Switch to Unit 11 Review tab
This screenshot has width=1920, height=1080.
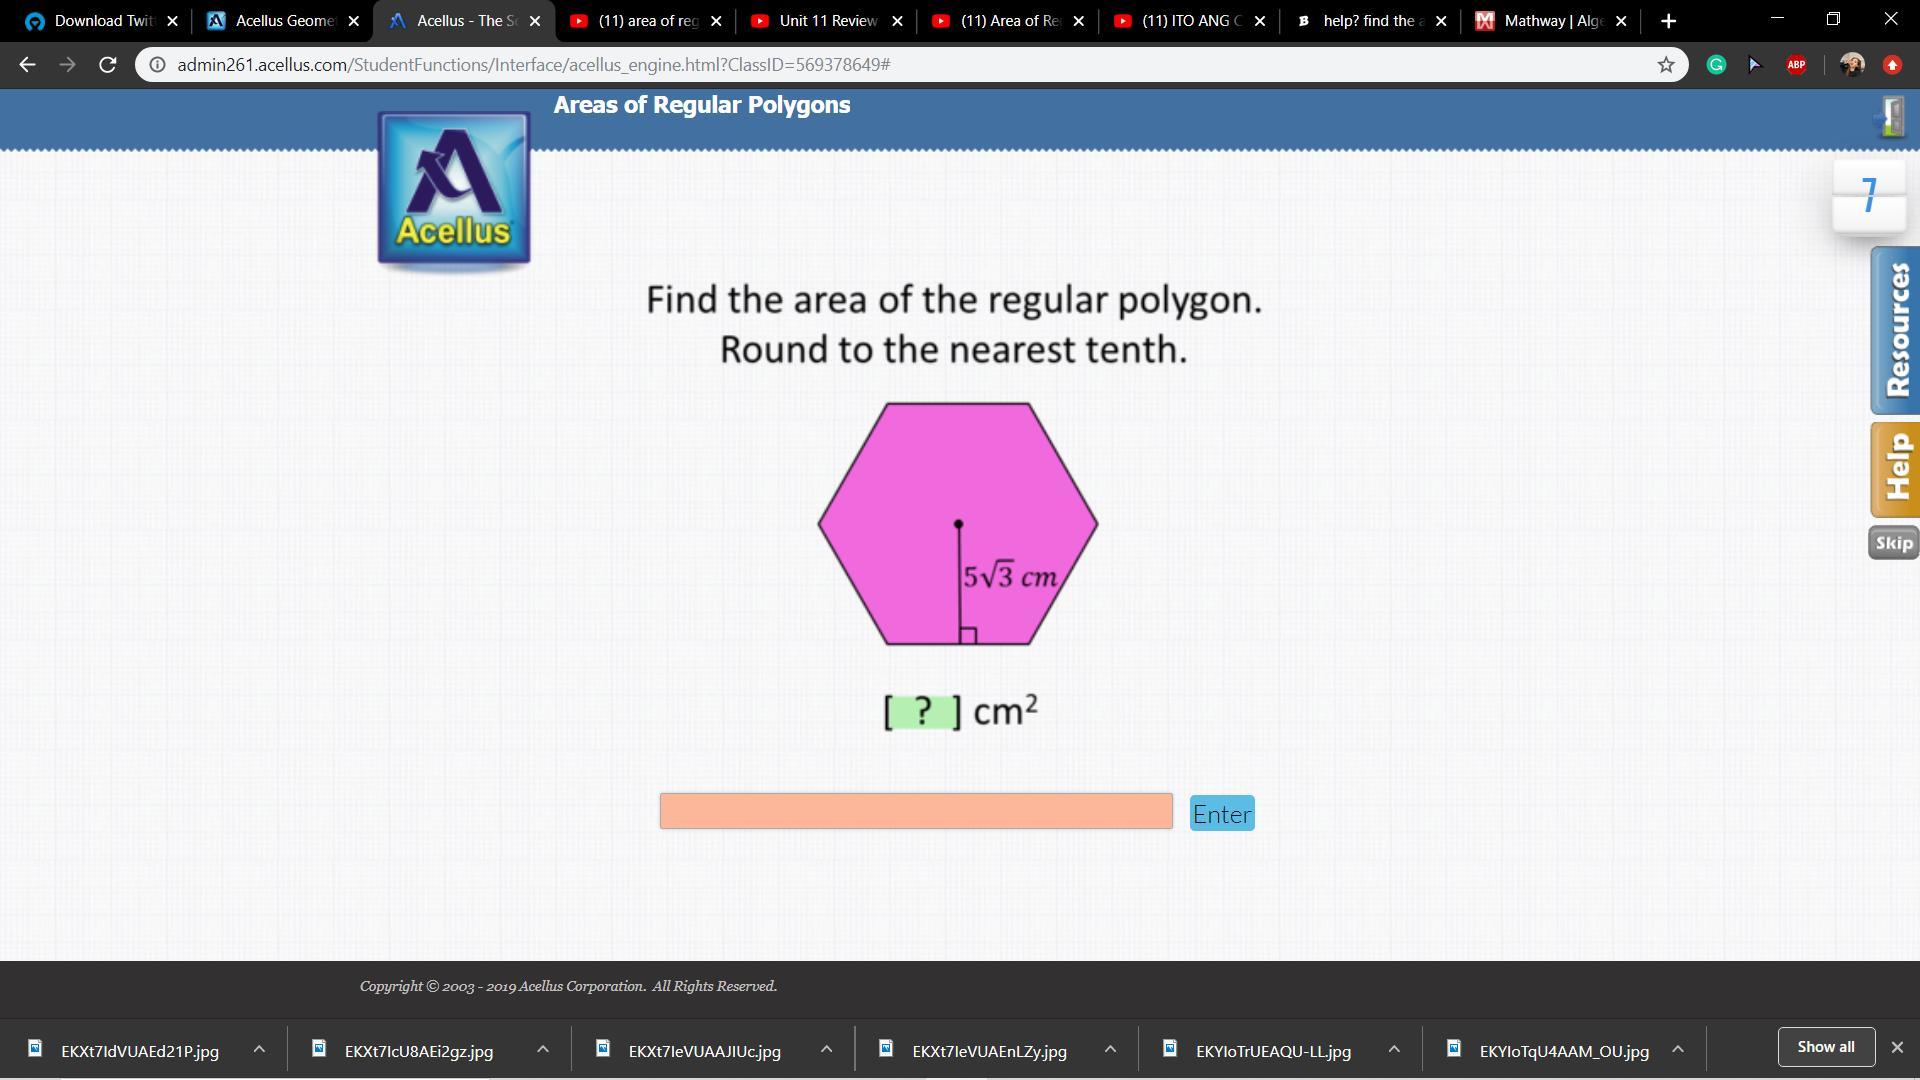(825, 21)
